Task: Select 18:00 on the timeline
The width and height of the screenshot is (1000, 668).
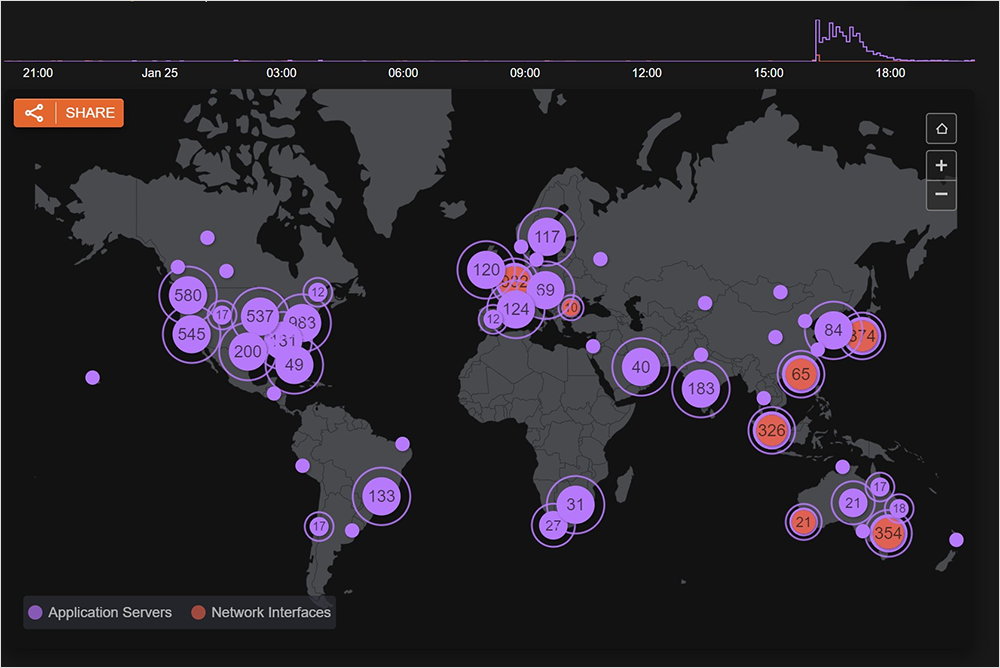Action: (x=890, y=73)
